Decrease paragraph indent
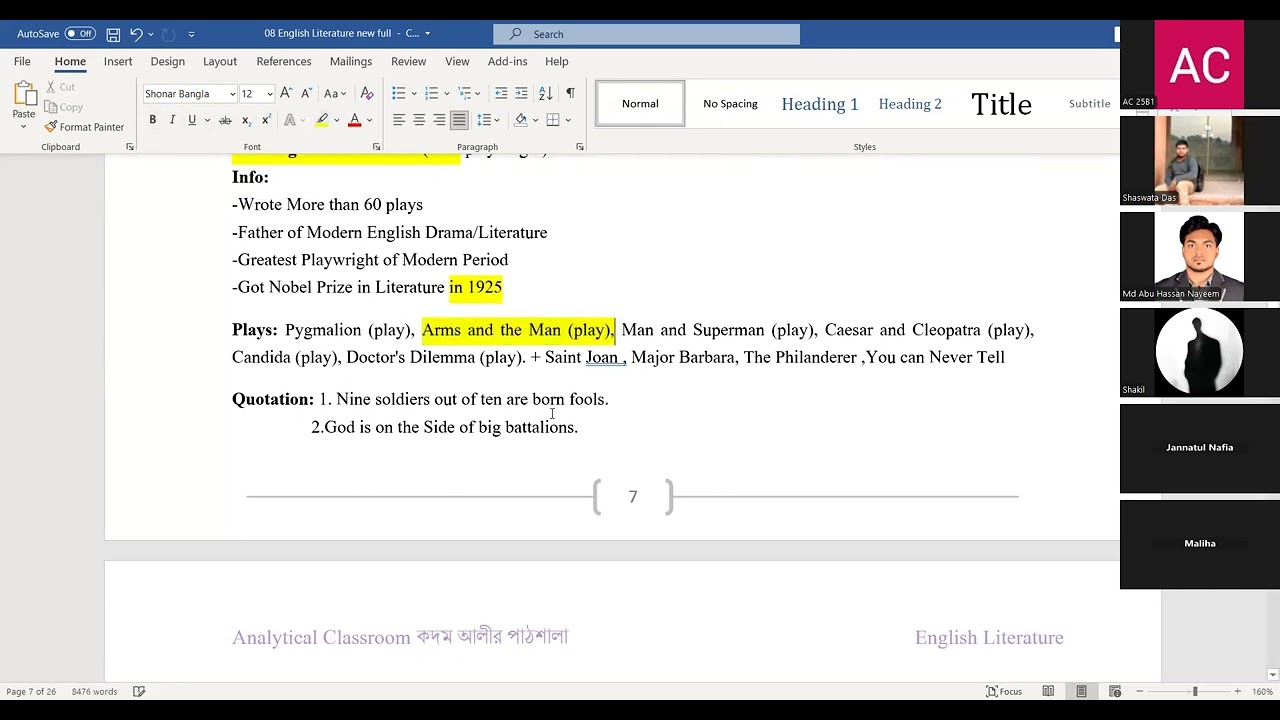 click(x=501, y=93)
